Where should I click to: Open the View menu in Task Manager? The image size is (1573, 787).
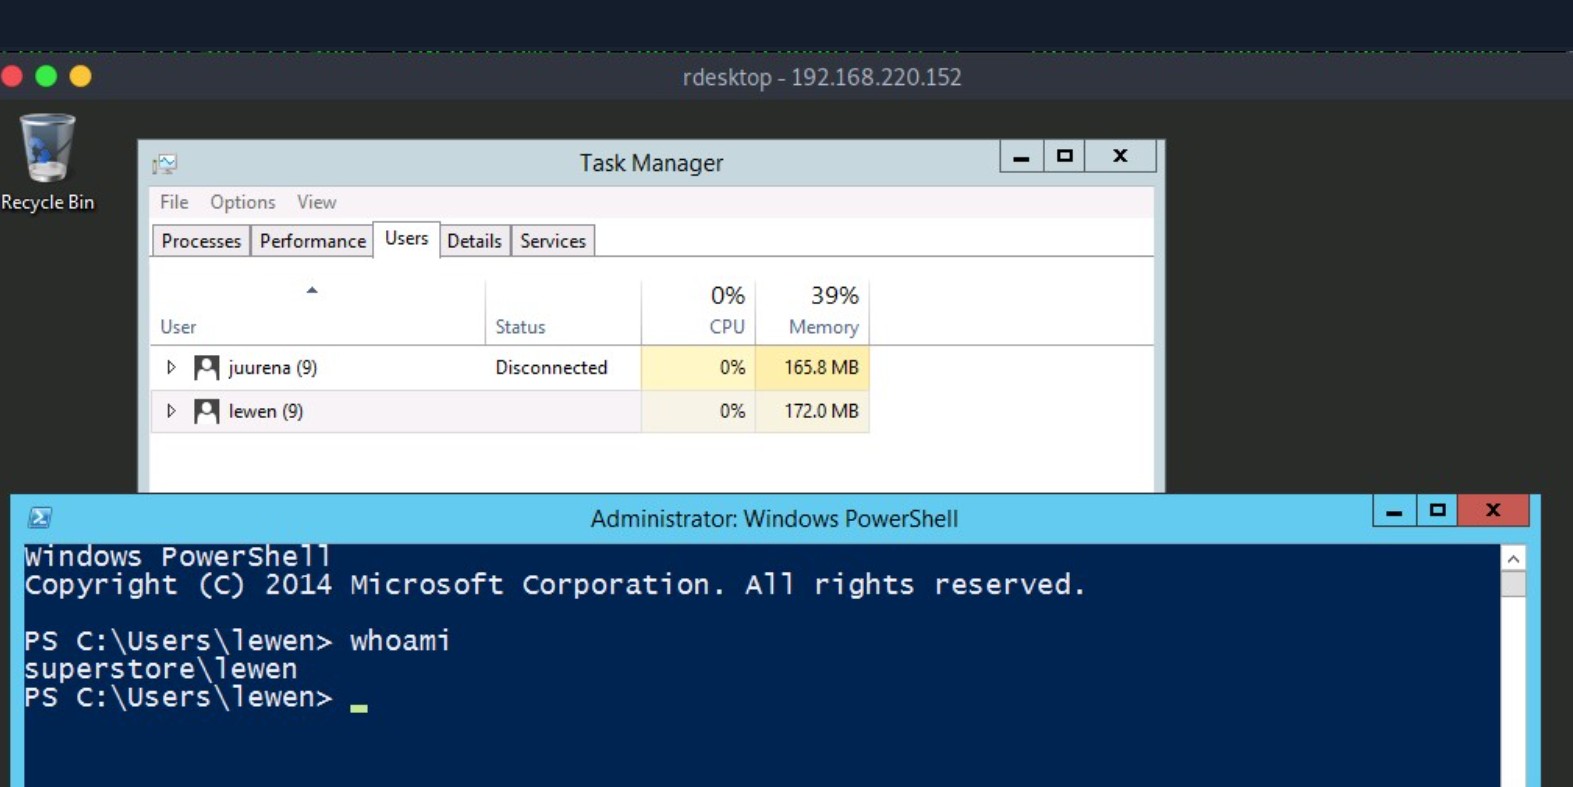(x=316, y=202)
